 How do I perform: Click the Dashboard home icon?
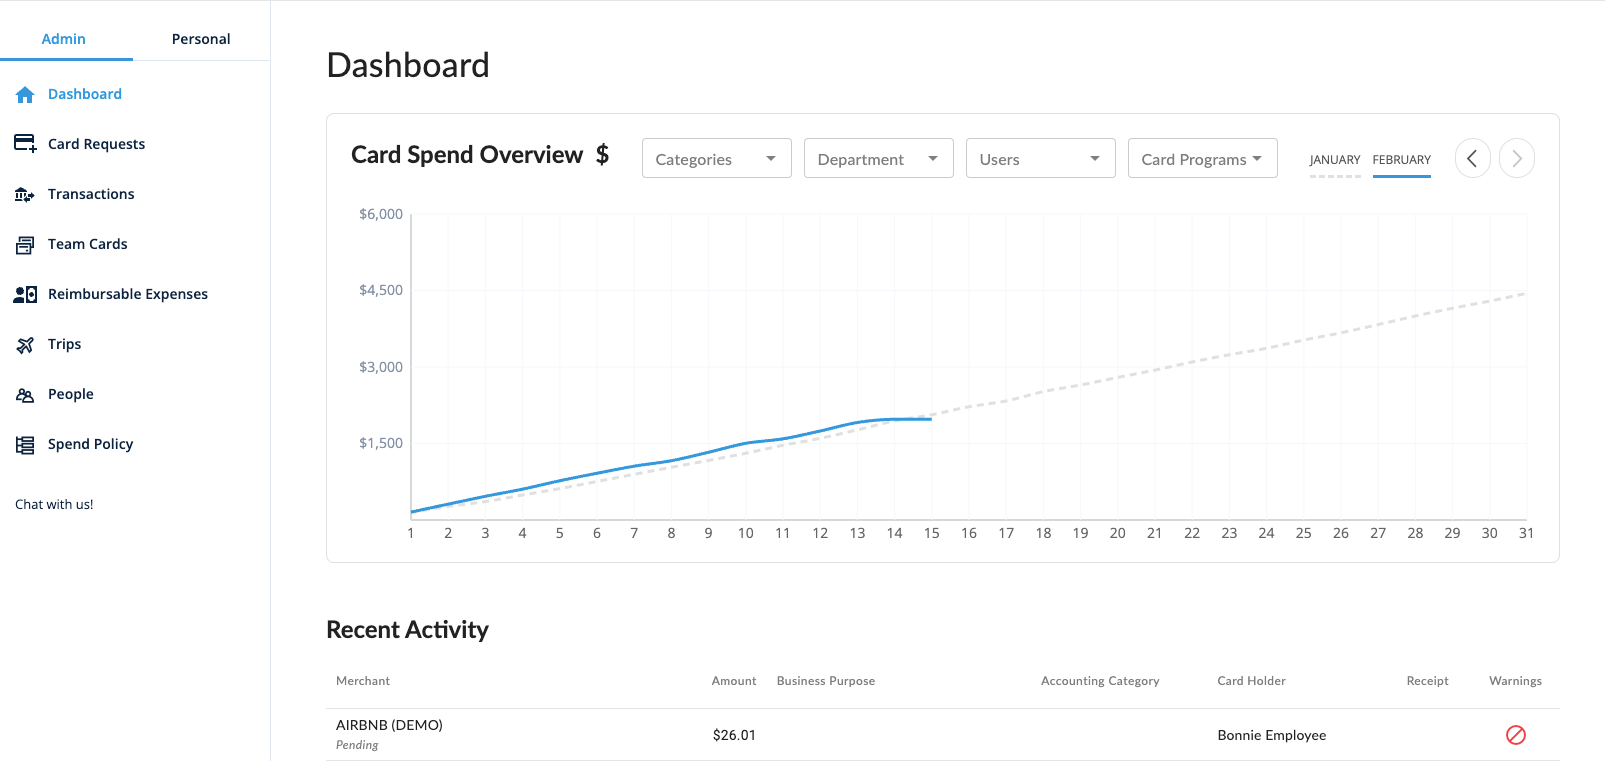coord(25,94)
